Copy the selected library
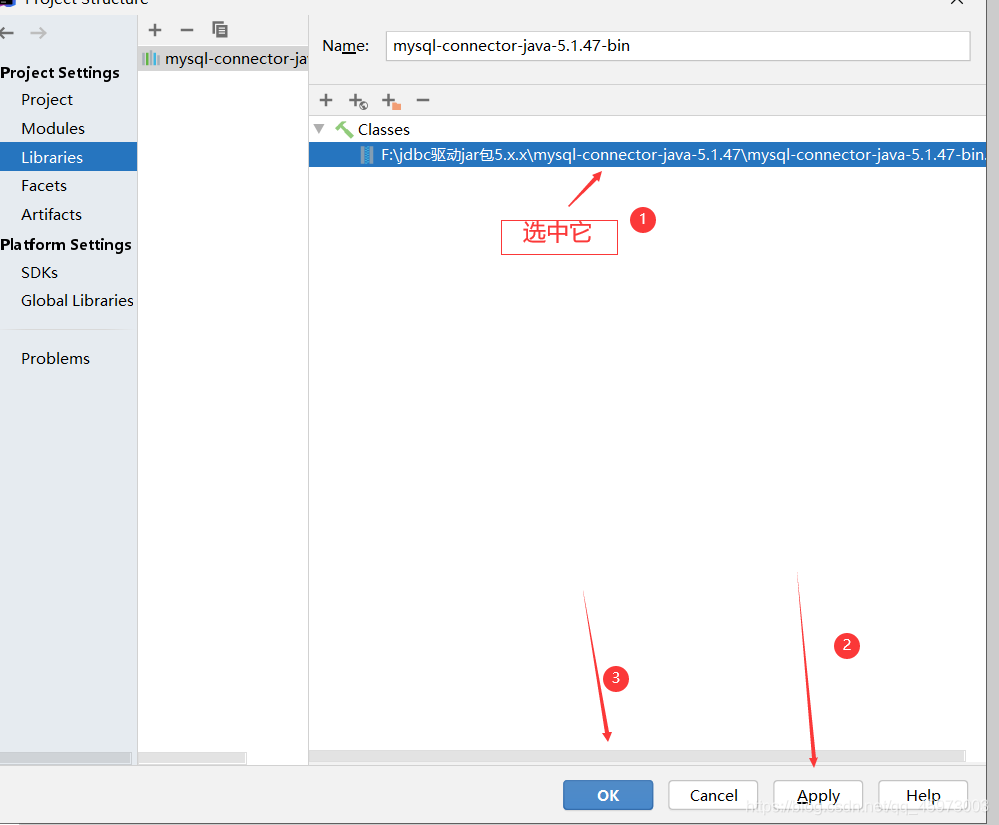Image resolution: width=999 pixels, height=825 pixels. tap(220, 30)
